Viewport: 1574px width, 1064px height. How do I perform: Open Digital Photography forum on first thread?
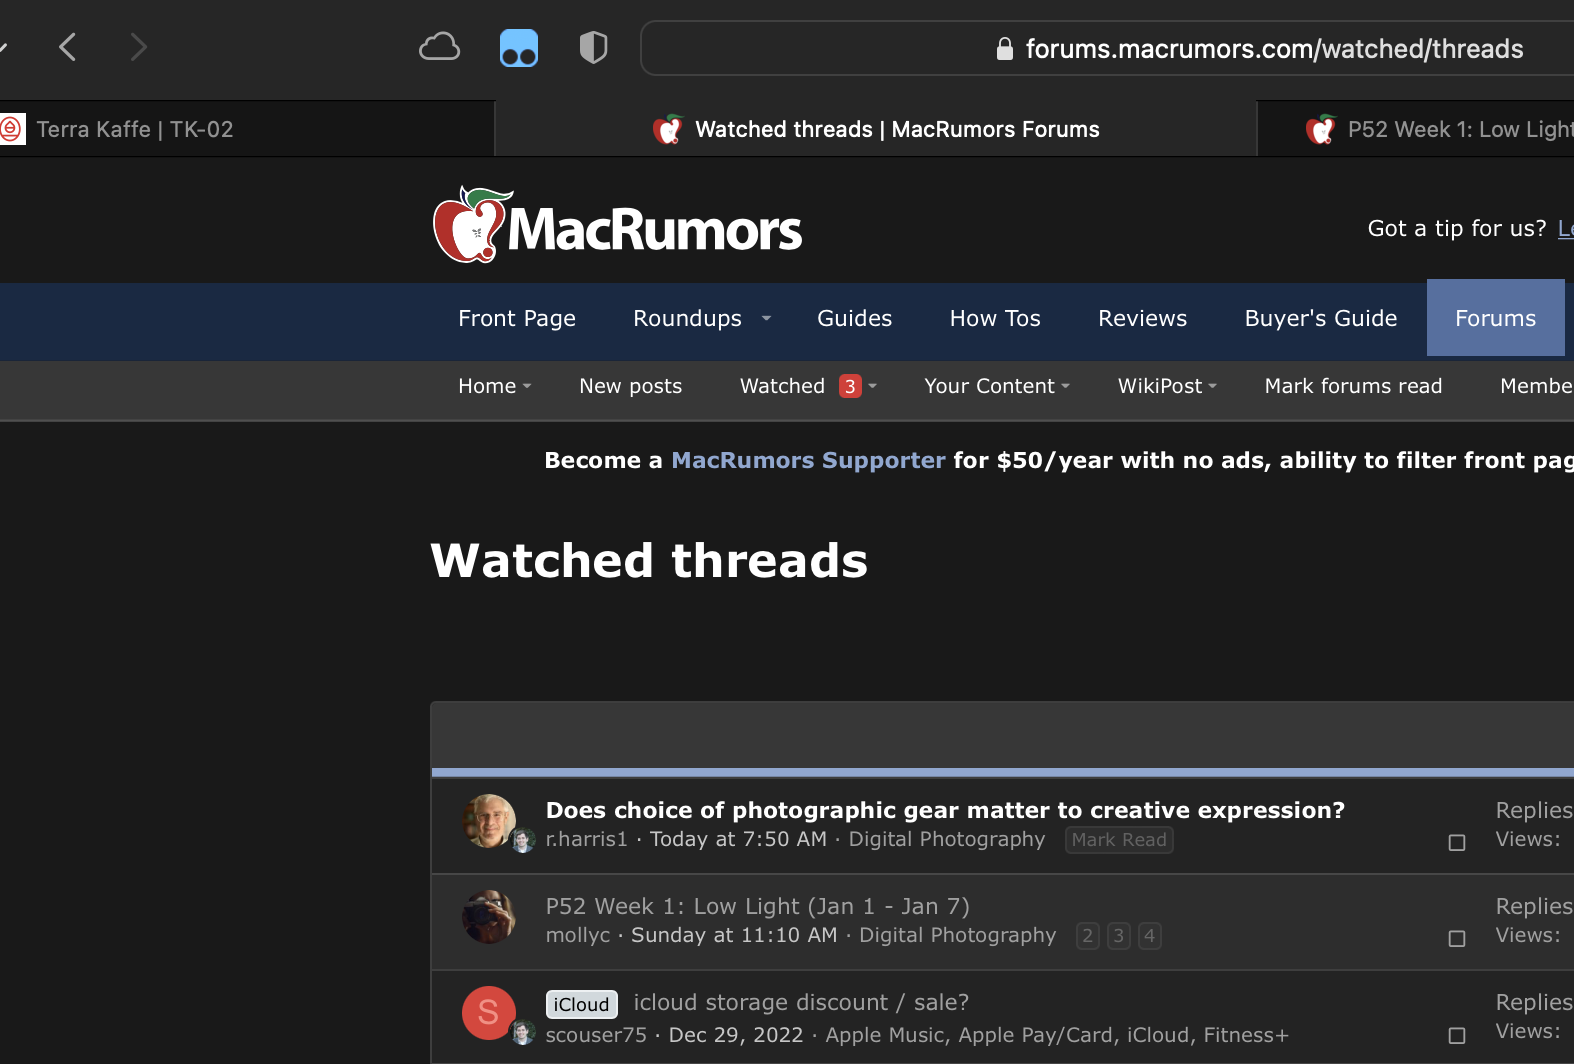pos(947,839)
